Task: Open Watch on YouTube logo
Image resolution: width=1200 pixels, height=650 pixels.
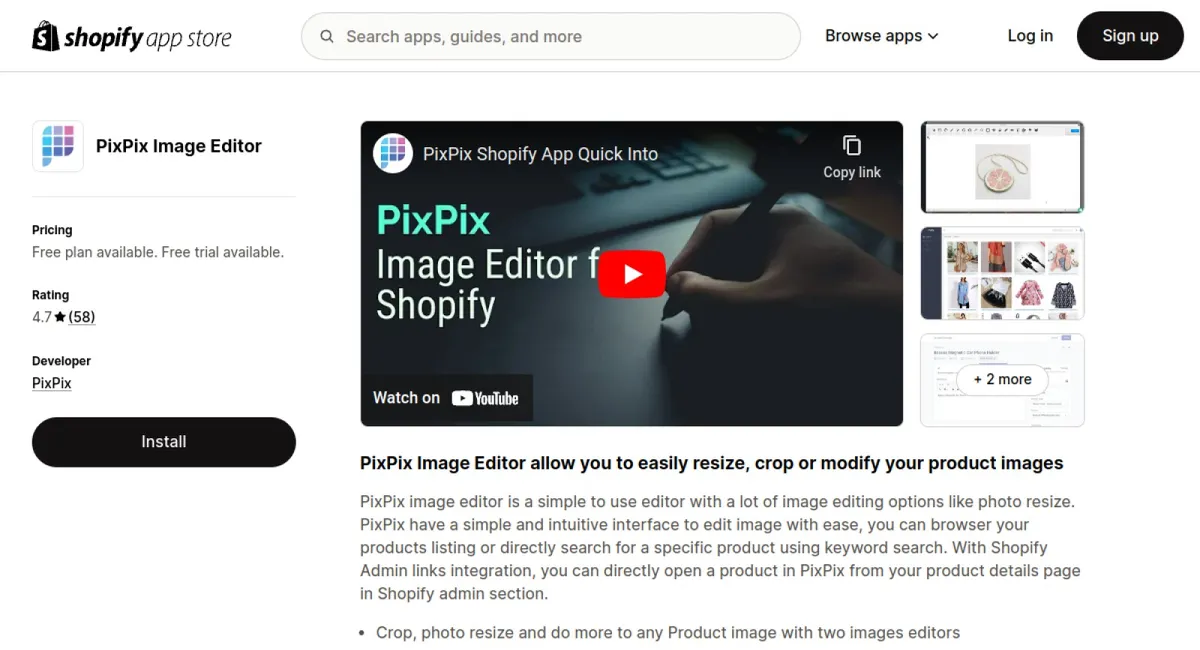Action: click(x=485, y=398)
